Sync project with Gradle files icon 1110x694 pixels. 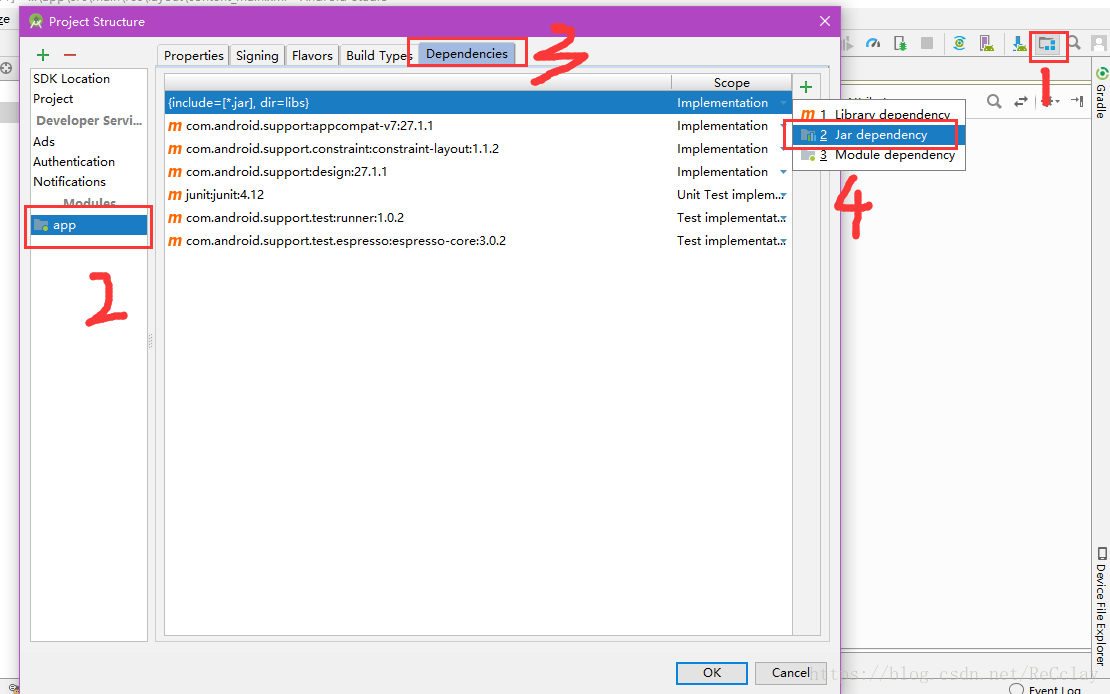[959, 44]
